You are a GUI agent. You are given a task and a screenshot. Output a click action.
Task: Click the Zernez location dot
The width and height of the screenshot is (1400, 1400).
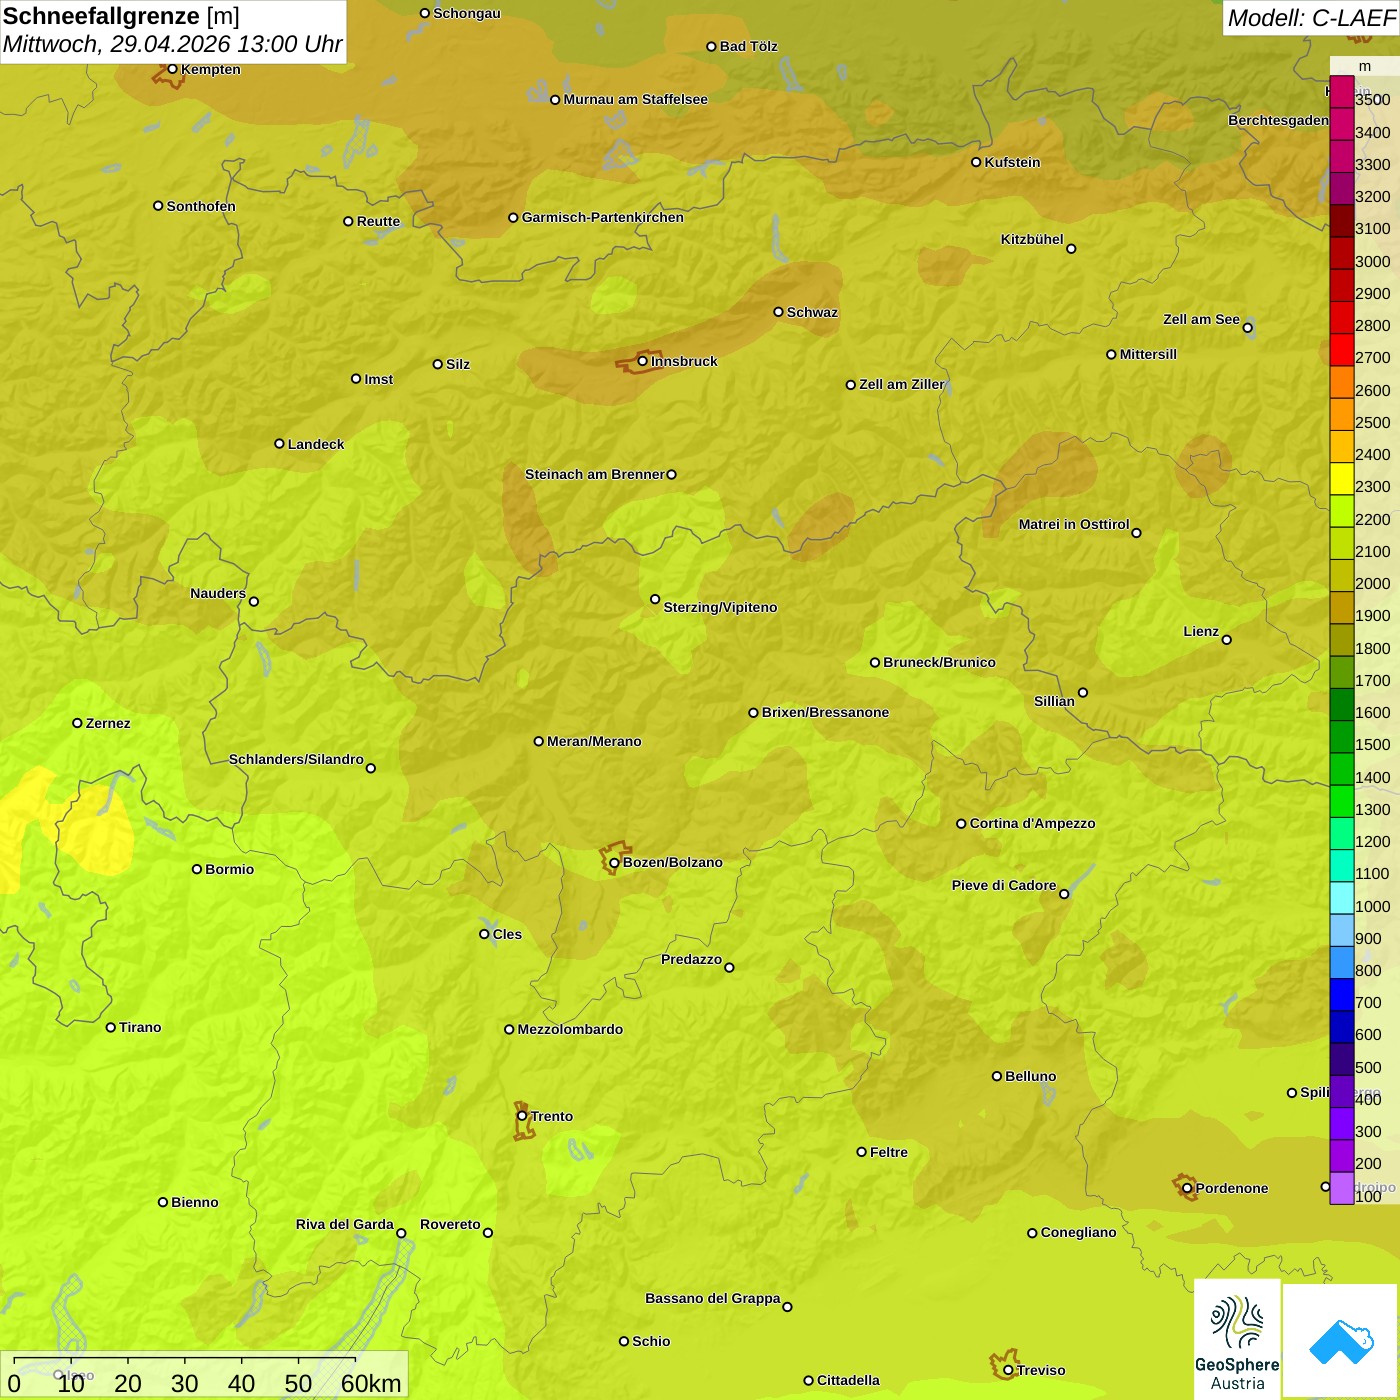[77, 723]
